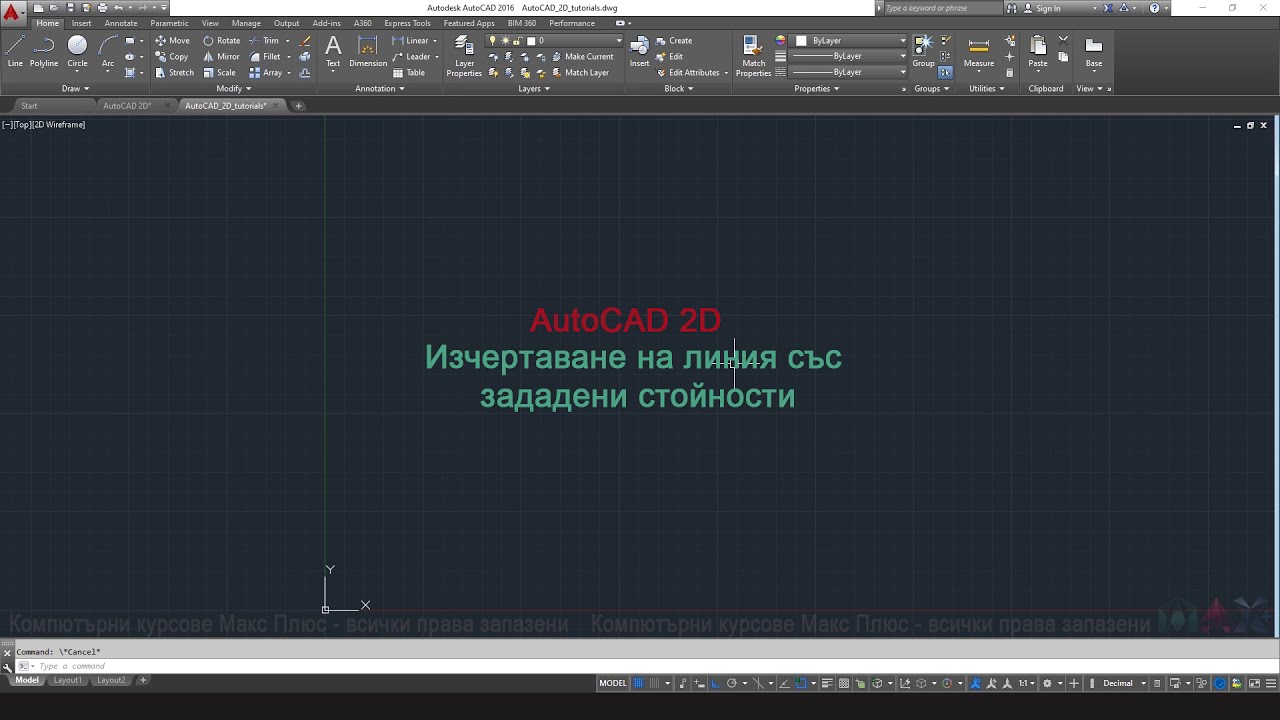Image resolution: width=1280 pixels, height=720 pixels.
Task: Click the object color wheel icon
Action: coord(781,41)
